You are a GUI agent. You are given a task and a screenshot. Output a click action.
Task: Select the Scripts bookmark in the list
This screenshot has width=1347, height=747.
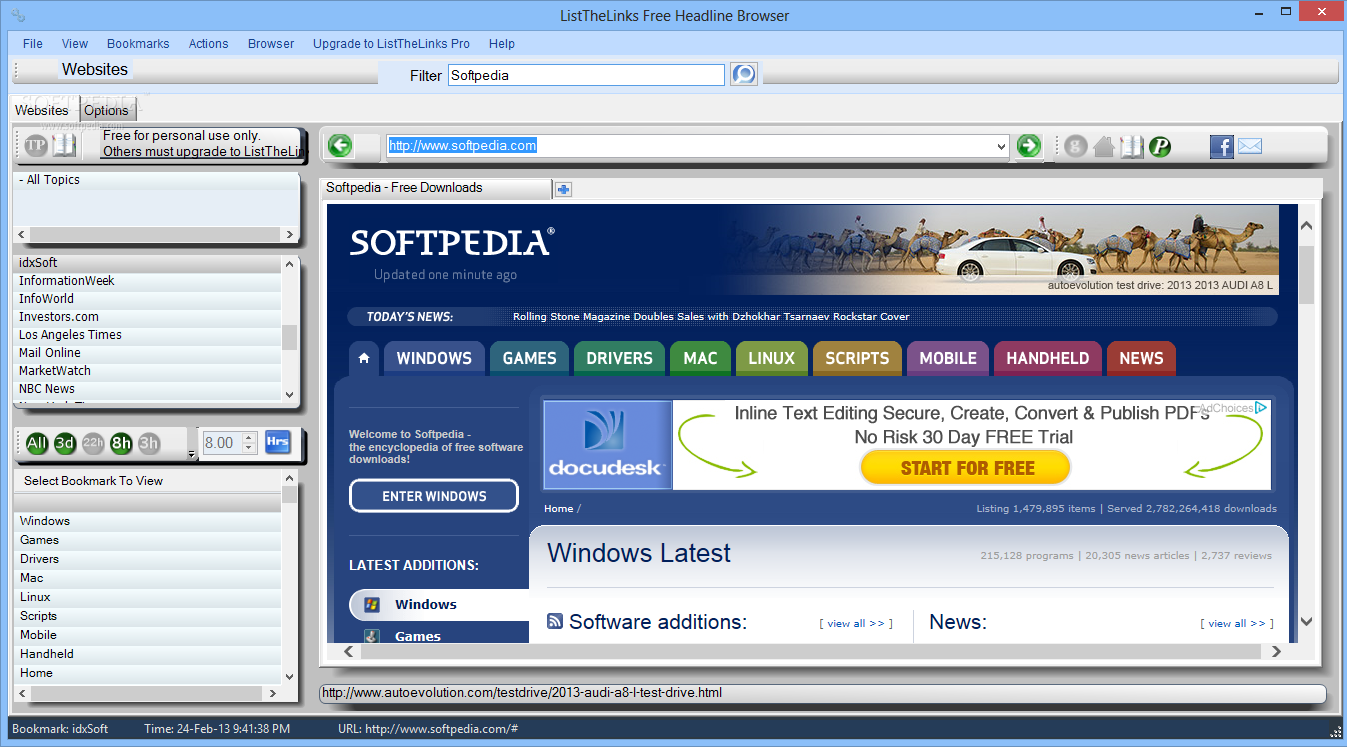point(148,616)
